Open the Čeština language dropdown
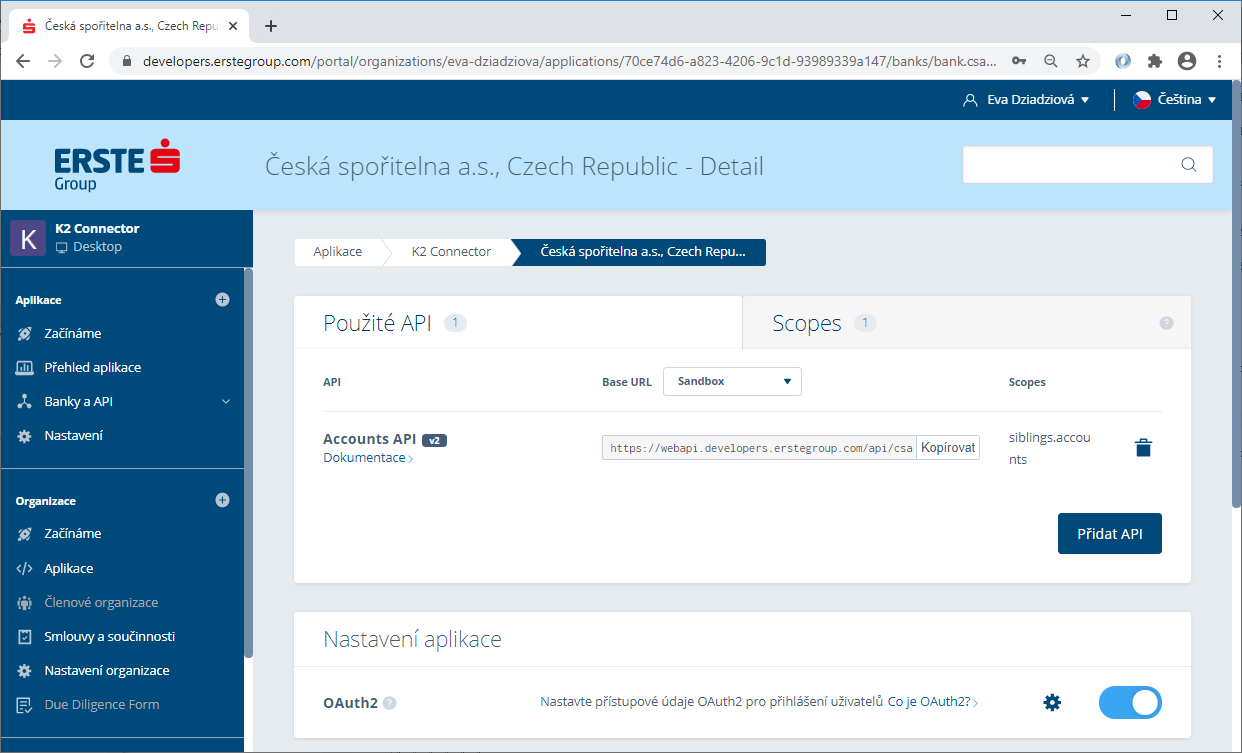The height and width of the screenshot is (753, 1242). [x=1174, y=100]
